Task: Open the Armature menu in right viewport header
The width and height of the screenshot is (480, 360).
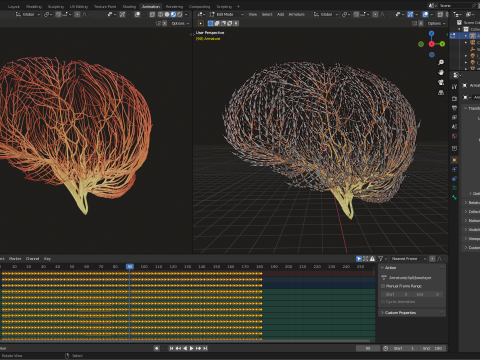Action: pos(296,14)
